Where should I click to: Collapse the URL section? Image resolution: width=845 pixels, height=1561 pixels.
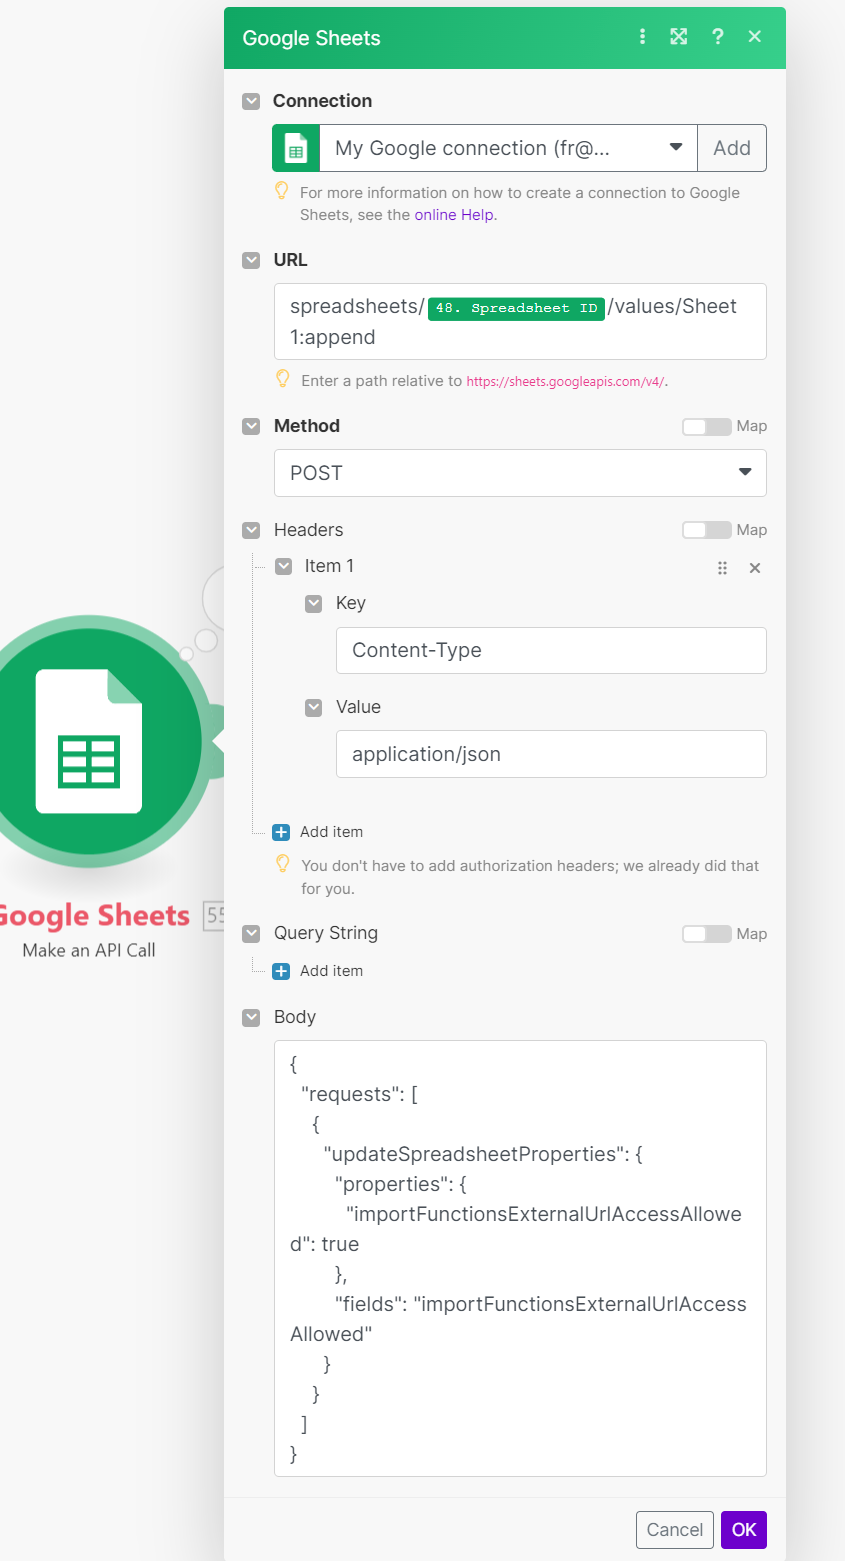coord(251,260)
